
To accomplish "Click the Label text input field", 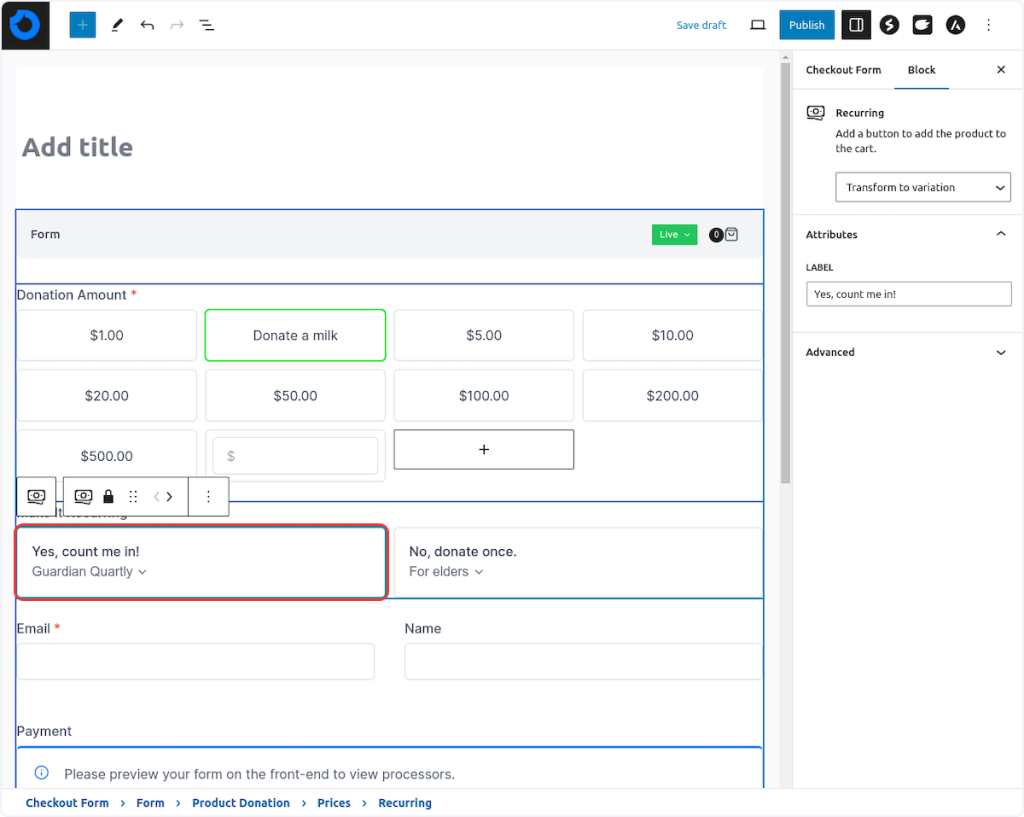I will point(908,294).
